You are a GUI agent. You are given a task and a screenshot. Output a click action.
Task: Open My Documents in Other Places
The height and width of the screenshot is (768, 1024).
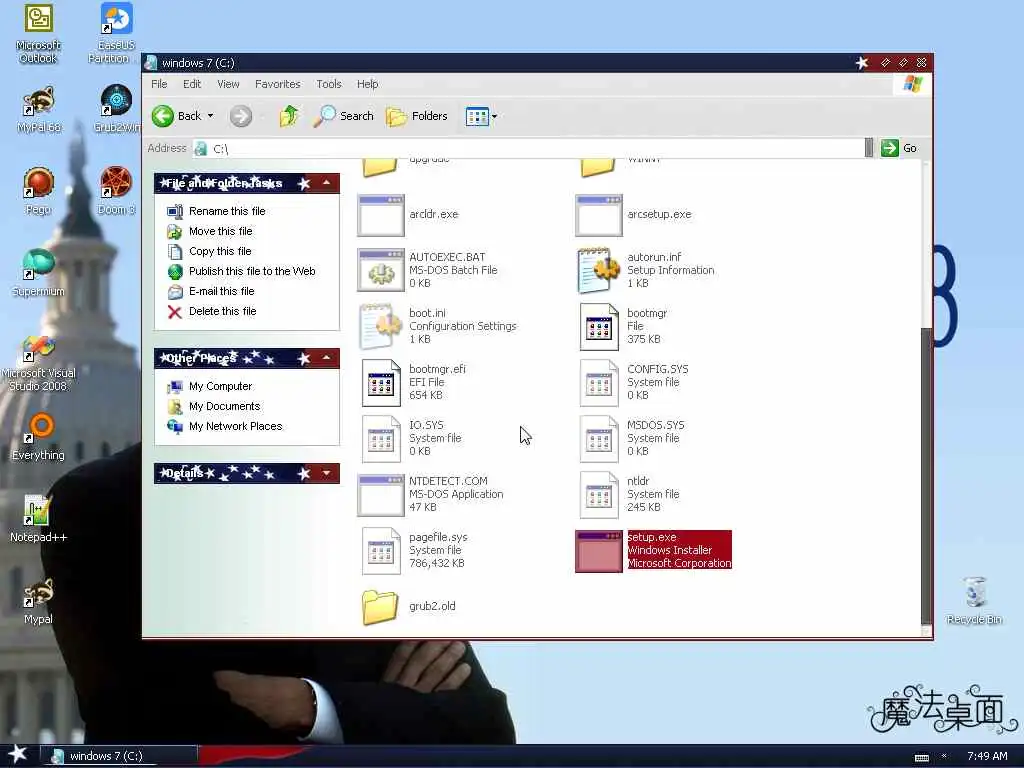click(x=224, y=406)
